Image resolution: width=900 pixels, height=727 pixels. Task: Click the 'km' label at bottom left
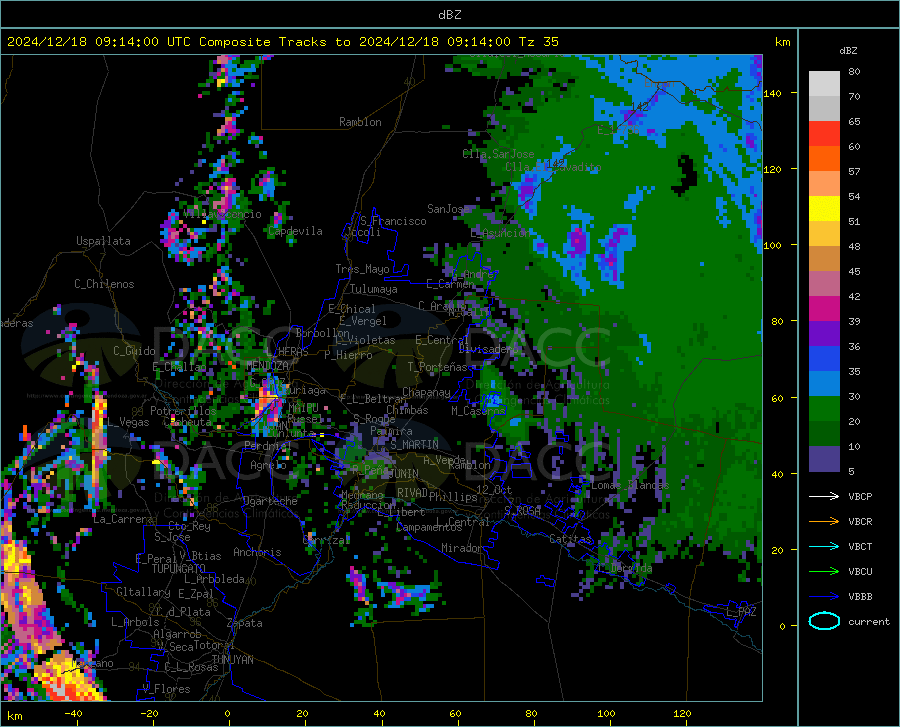14,716
